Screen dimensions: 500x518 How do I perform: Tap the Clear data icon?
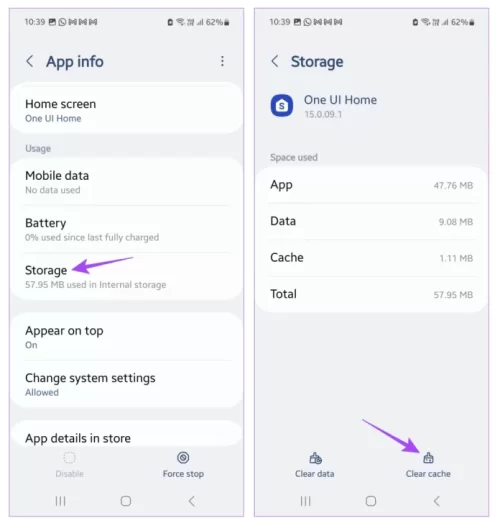(x=315, y=458)
